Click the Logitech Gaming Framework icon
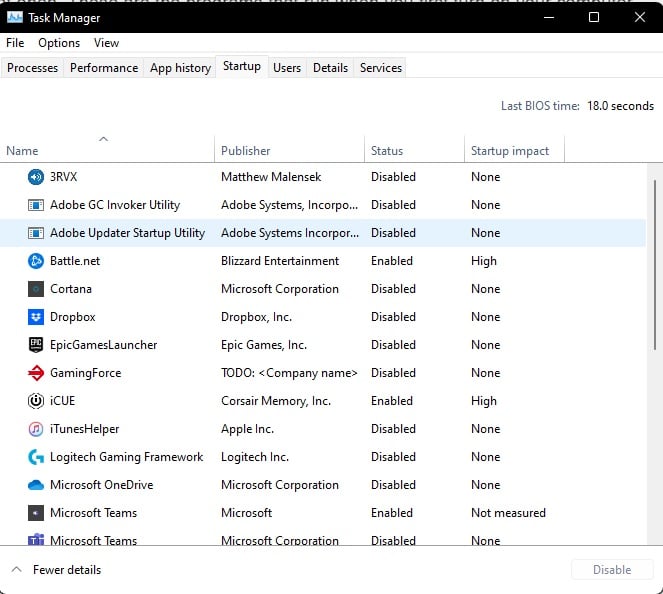The height and width of the screenshot is (594, 663). (x=36, y=457)
